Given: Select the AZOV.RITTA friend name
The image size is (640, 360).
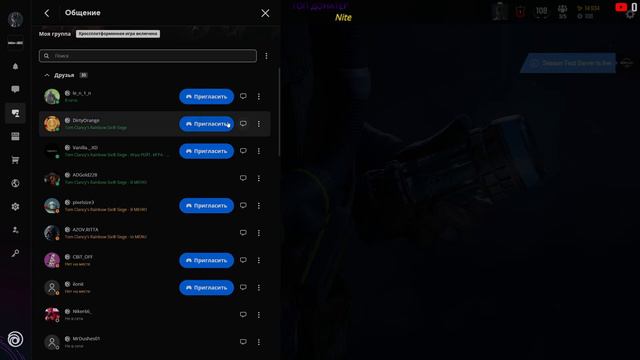Looking at the screenshot, I should [x=85, y=230].
